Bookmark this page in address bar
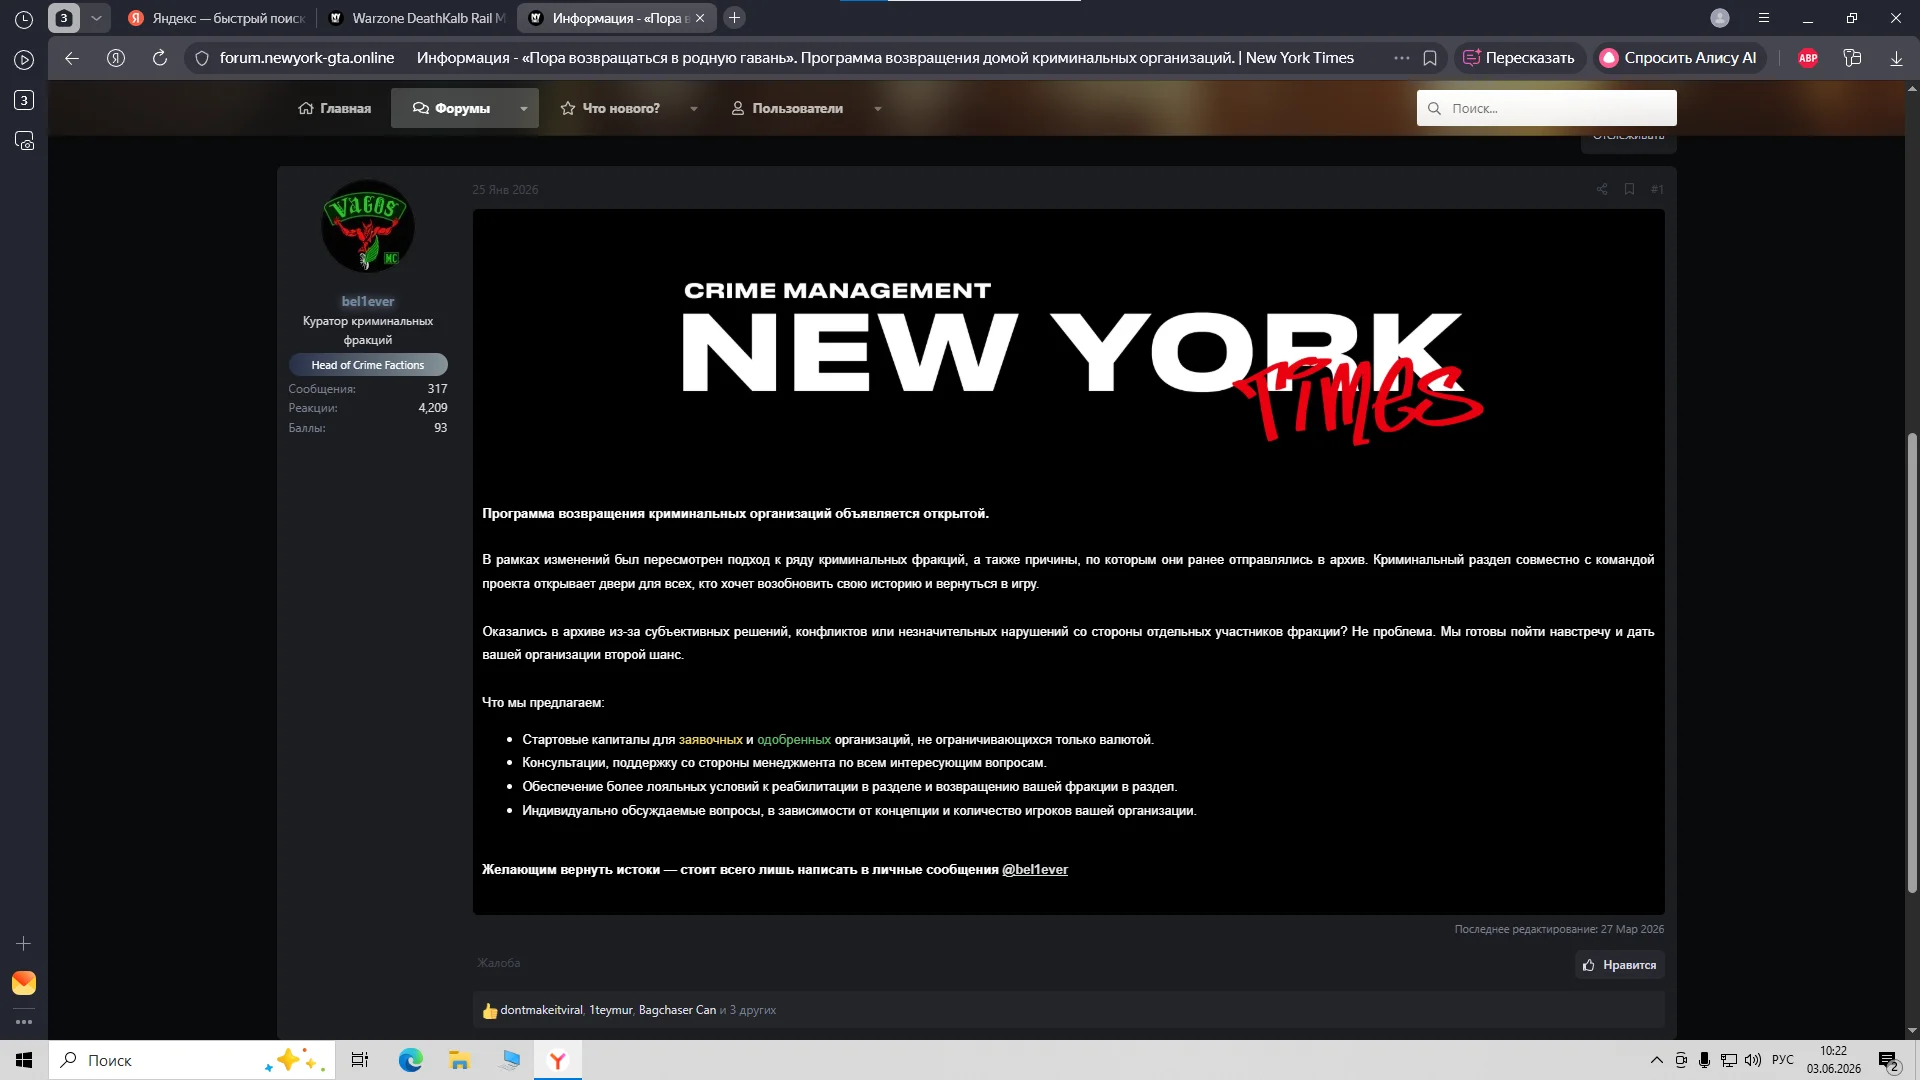 point(1430,58)
